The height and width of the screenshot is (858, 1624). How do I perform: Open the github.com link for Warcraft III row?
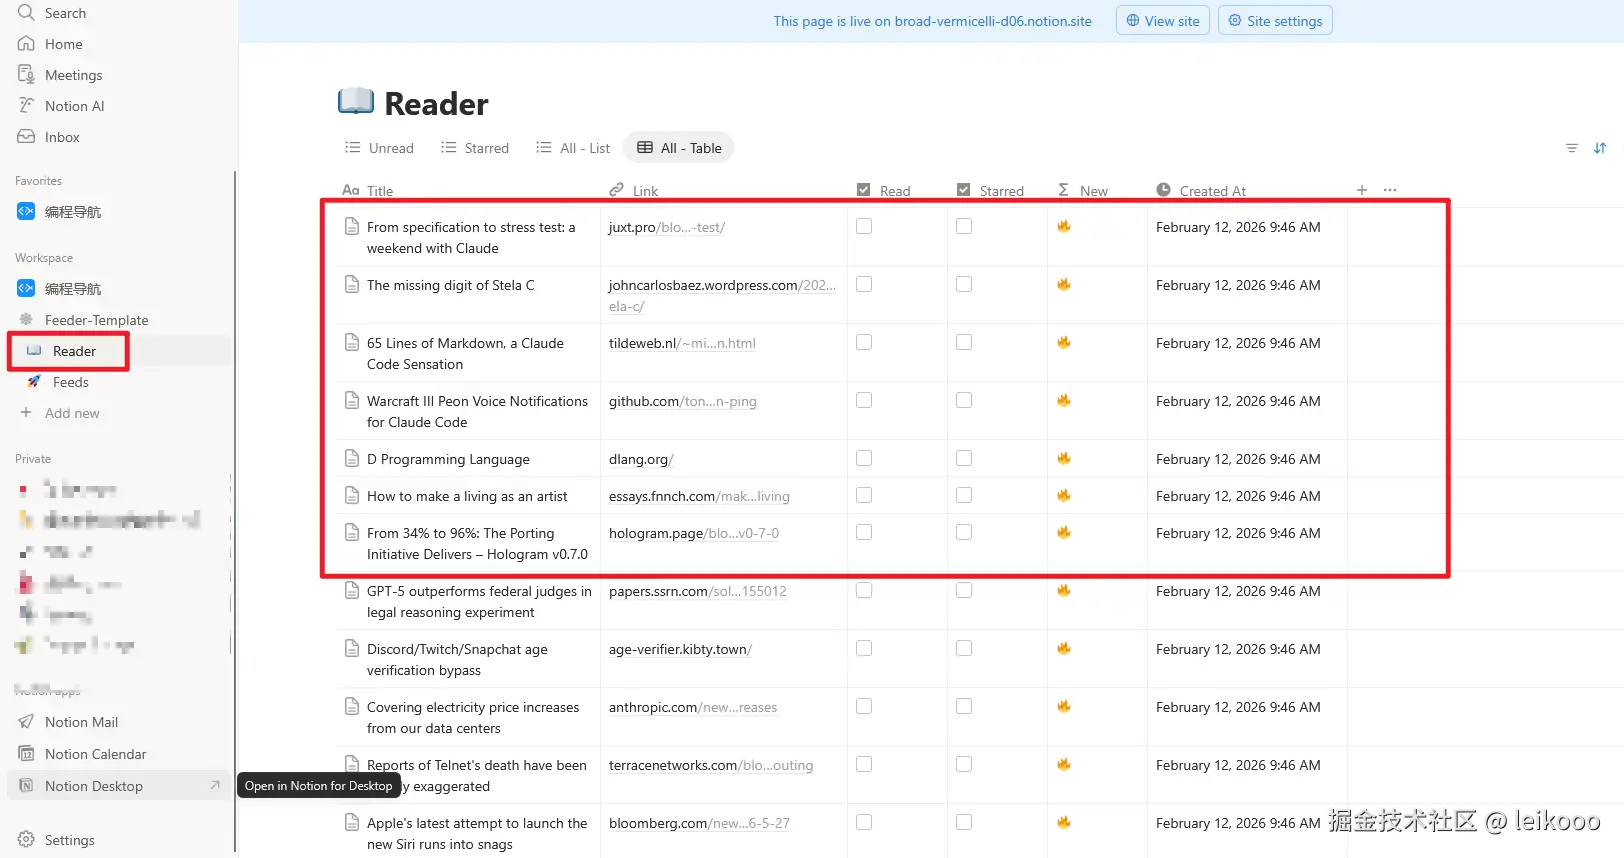[x=683, y=401]
